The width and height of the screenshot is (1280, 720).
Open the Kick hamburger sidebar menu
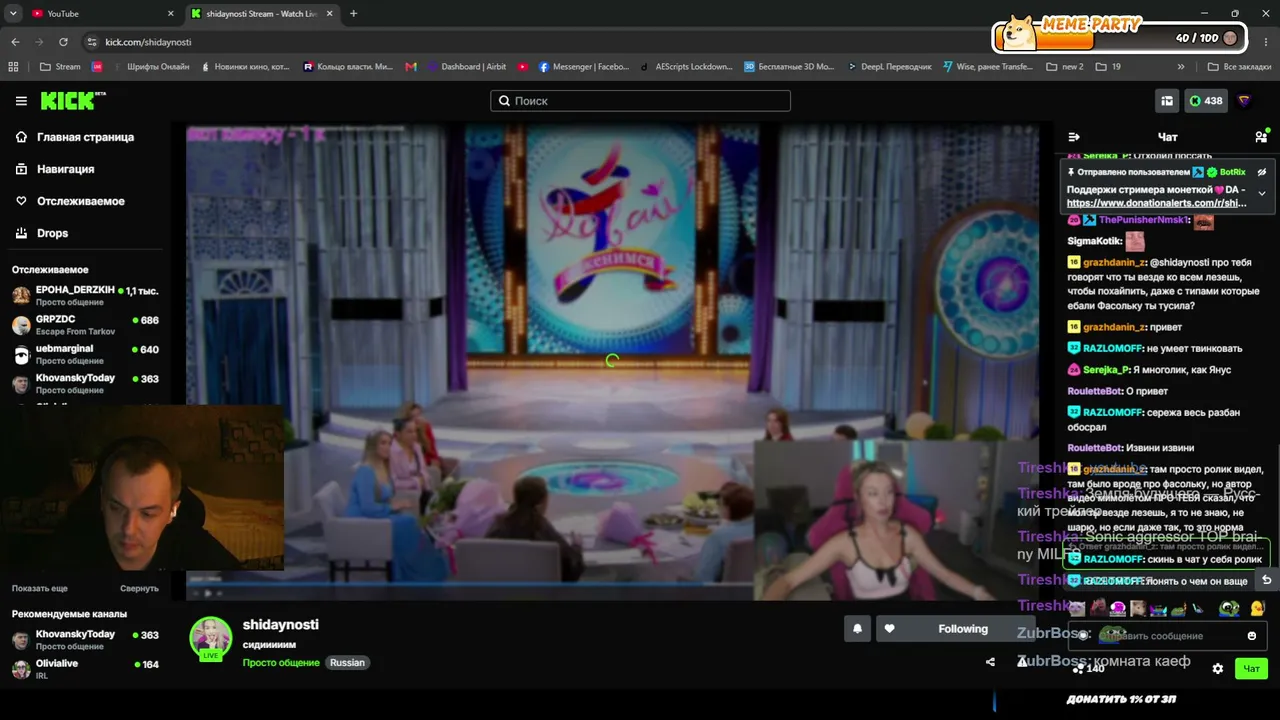click(x=21, y=101)
